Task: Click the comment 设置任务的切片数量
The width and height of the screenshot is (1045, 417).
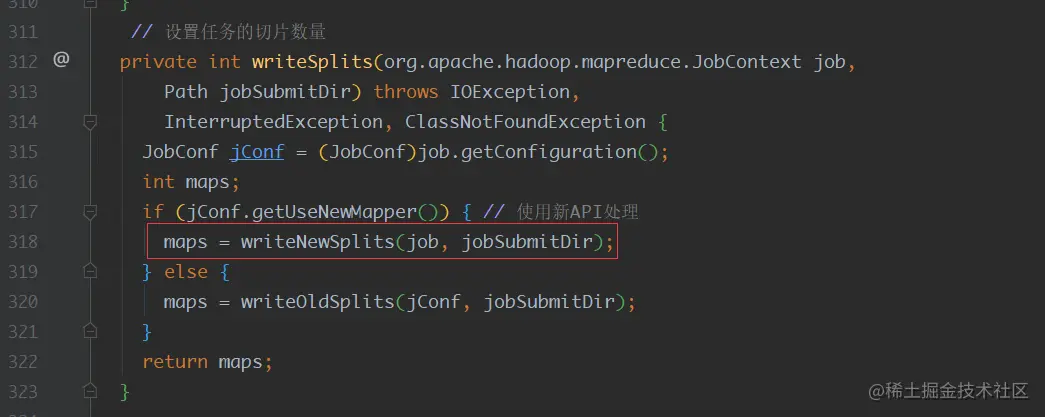Action: coord(245,31)
